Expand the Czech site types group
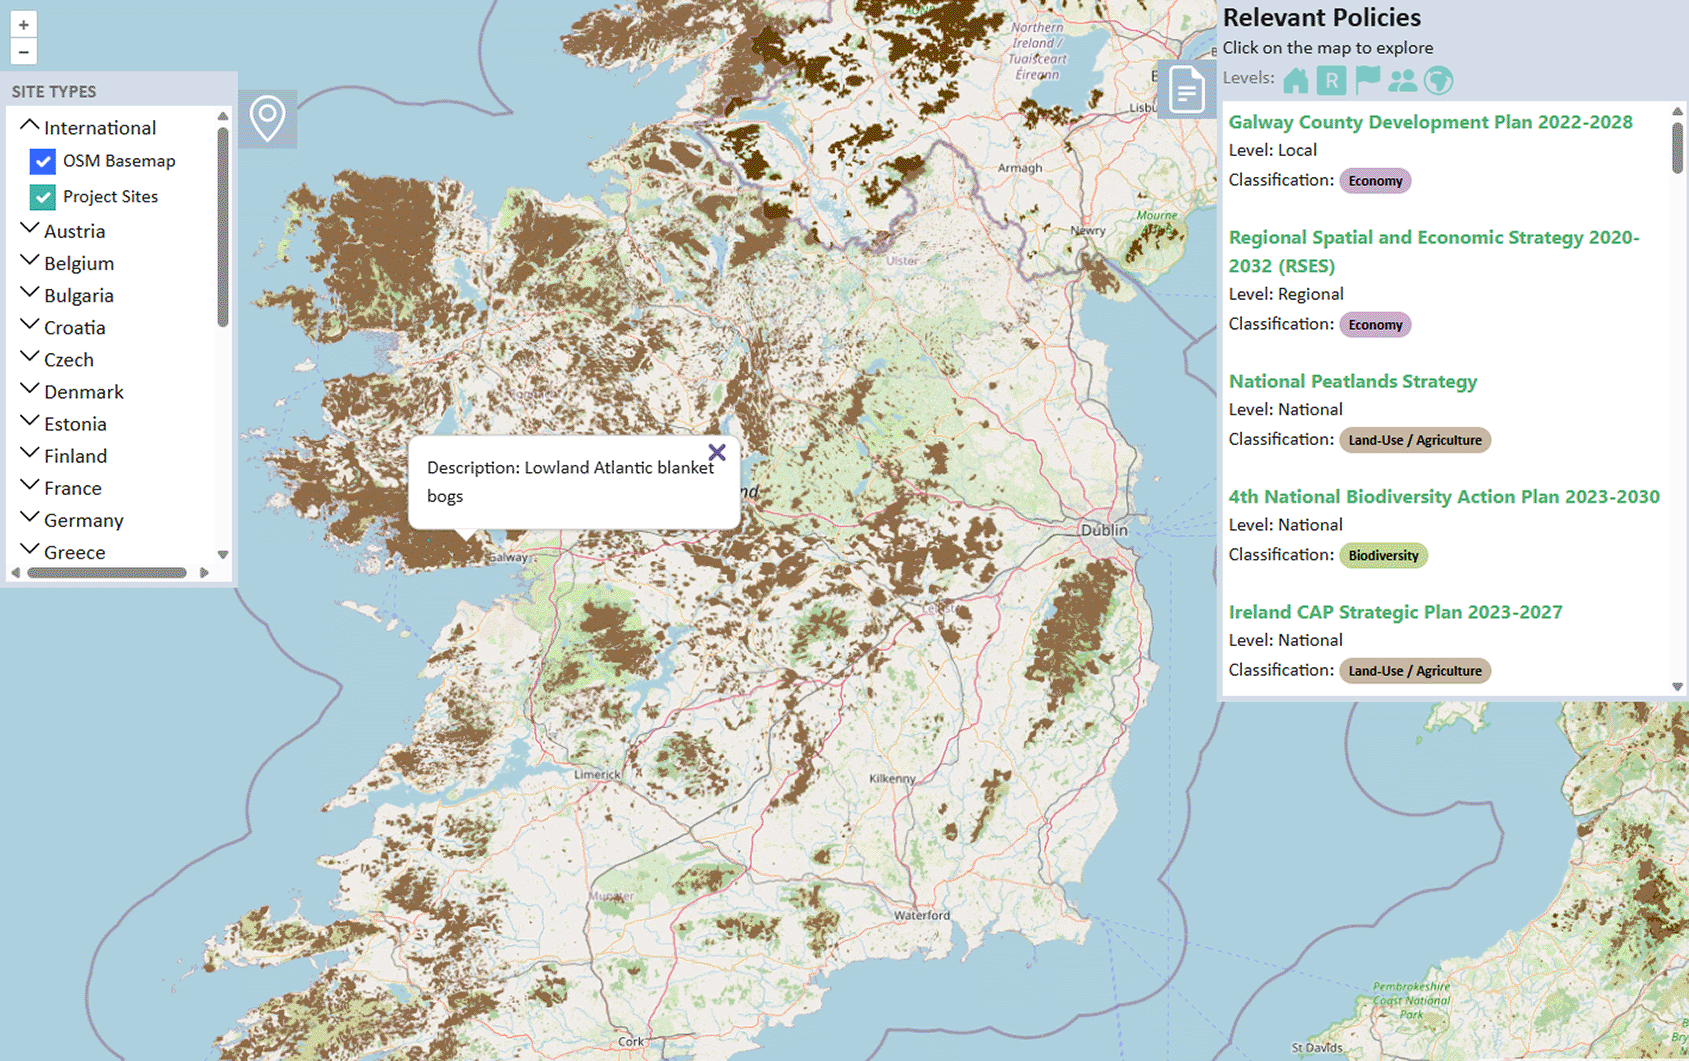The image size is (1689, 1061). (x=29, y=358)
